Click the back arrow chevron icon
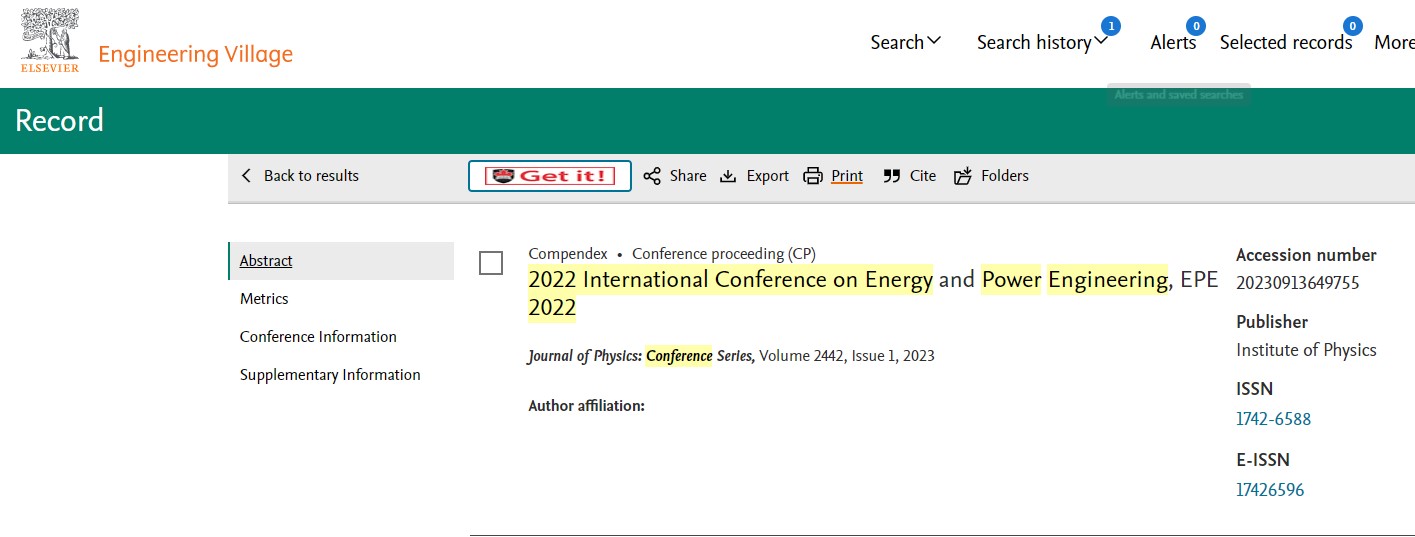This screenshot has height=537, width=1415. (x=247, y=176)
